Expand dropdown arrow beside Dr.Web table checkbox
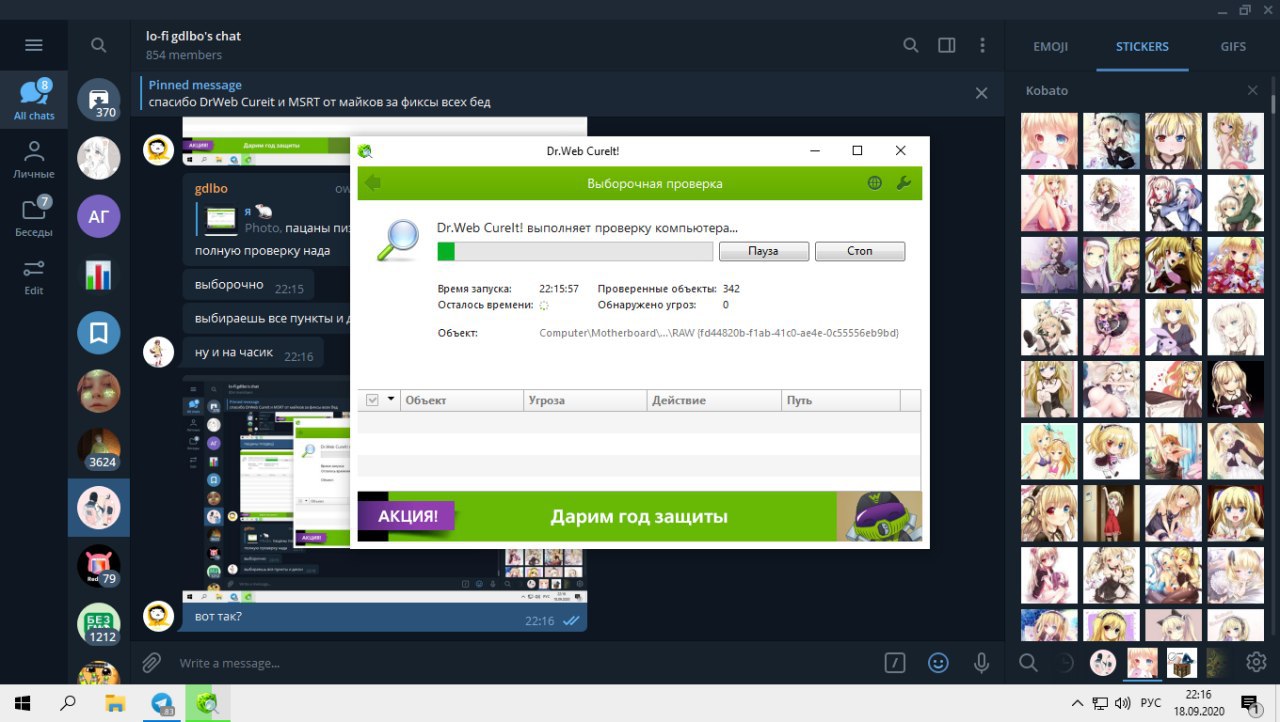Screen dimensions: 1280x722 coord(391,400)
